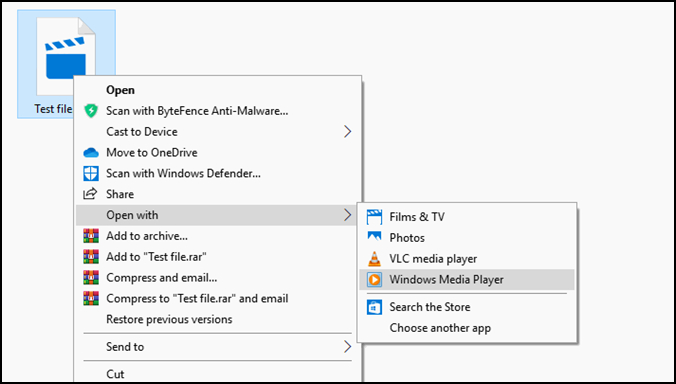Click the OneDrive cloud icon

coord(91,153)
